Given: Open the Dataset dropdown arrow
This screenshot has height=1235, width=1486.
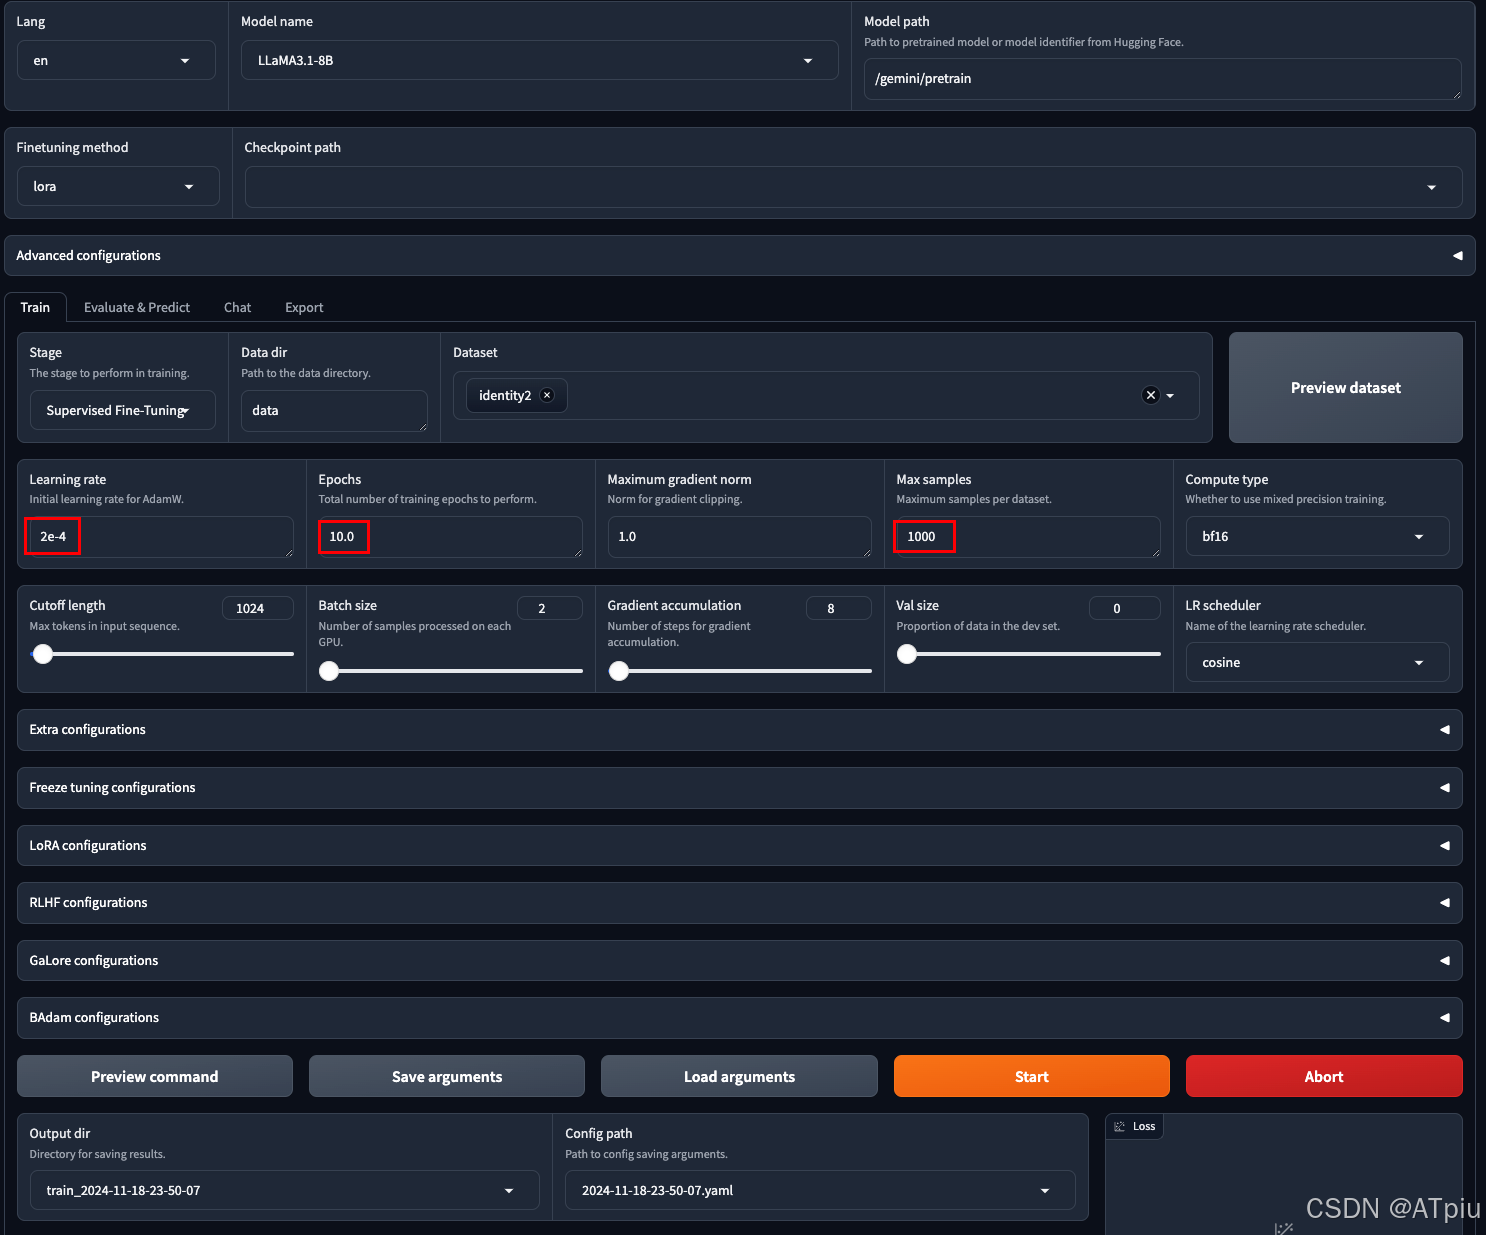Looking at the screenshot, I should (1170, 396).
